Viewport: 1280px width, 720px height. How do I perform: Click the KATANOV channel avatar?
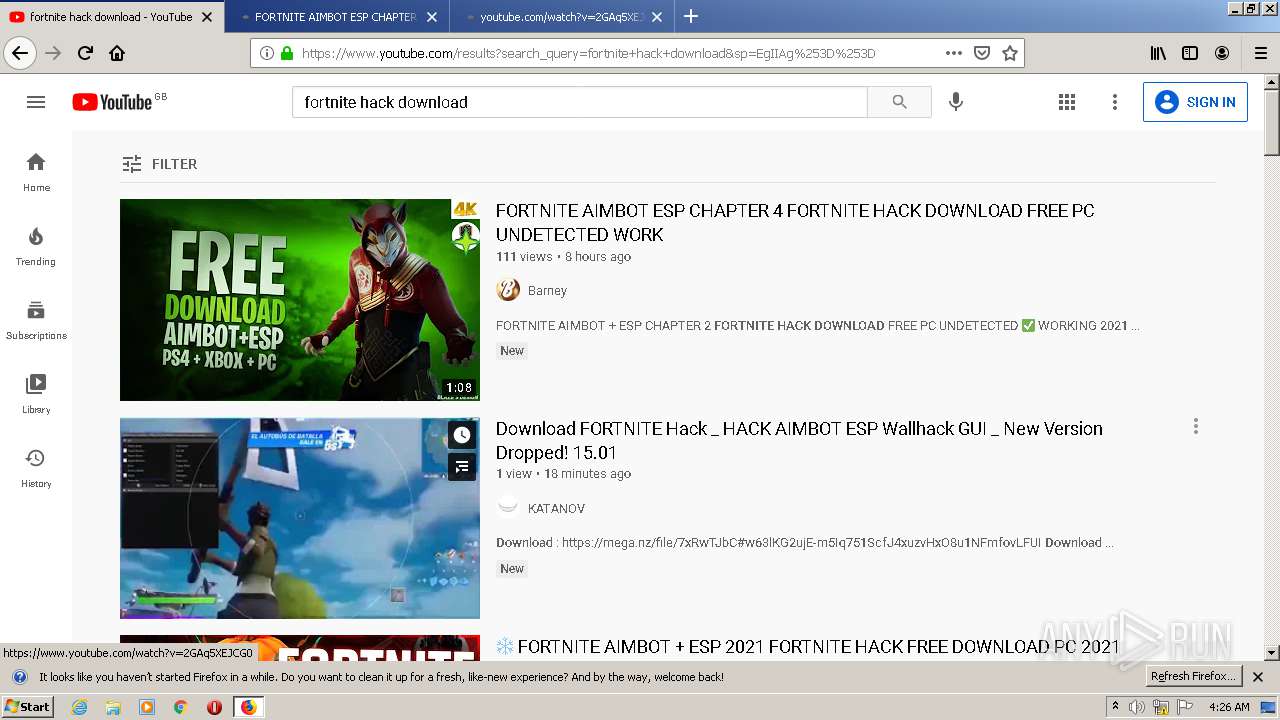[x=508, y=508]
